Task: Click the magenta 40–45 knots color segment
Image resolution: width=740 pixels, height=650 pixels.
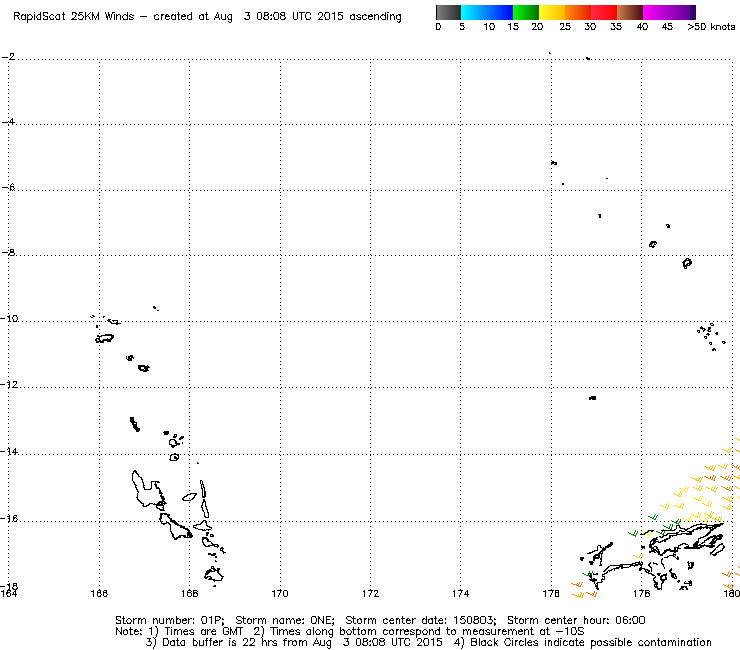Action: (x=656, y=12)
